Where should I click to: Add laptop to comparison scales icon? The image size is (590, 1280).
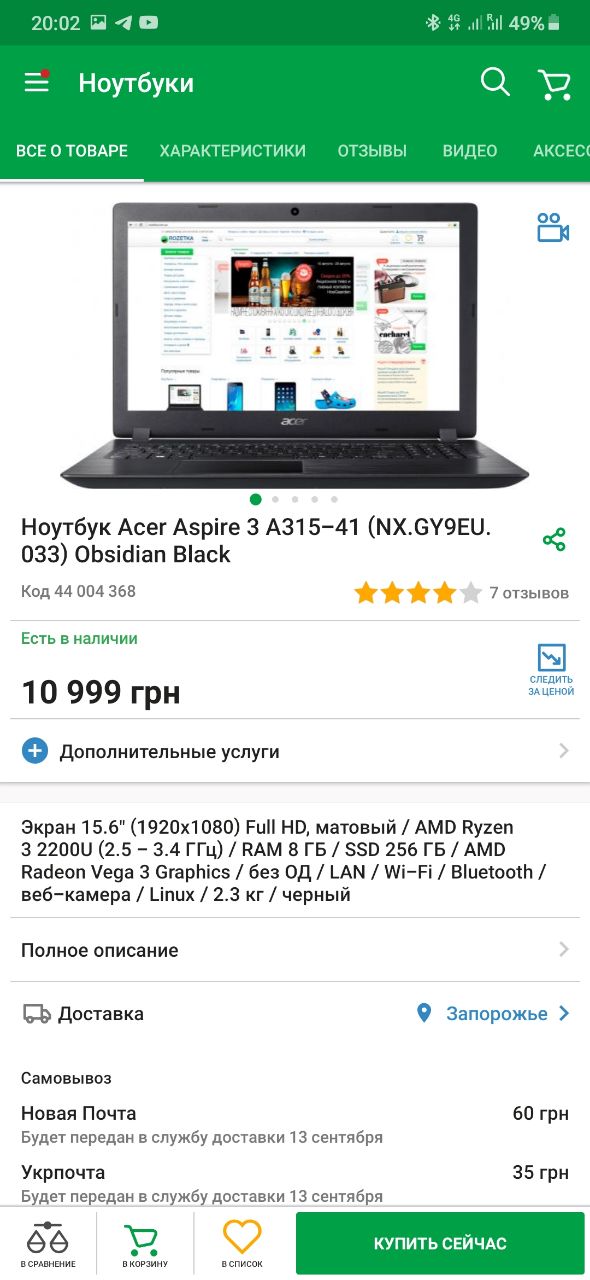coord(48,1245)
